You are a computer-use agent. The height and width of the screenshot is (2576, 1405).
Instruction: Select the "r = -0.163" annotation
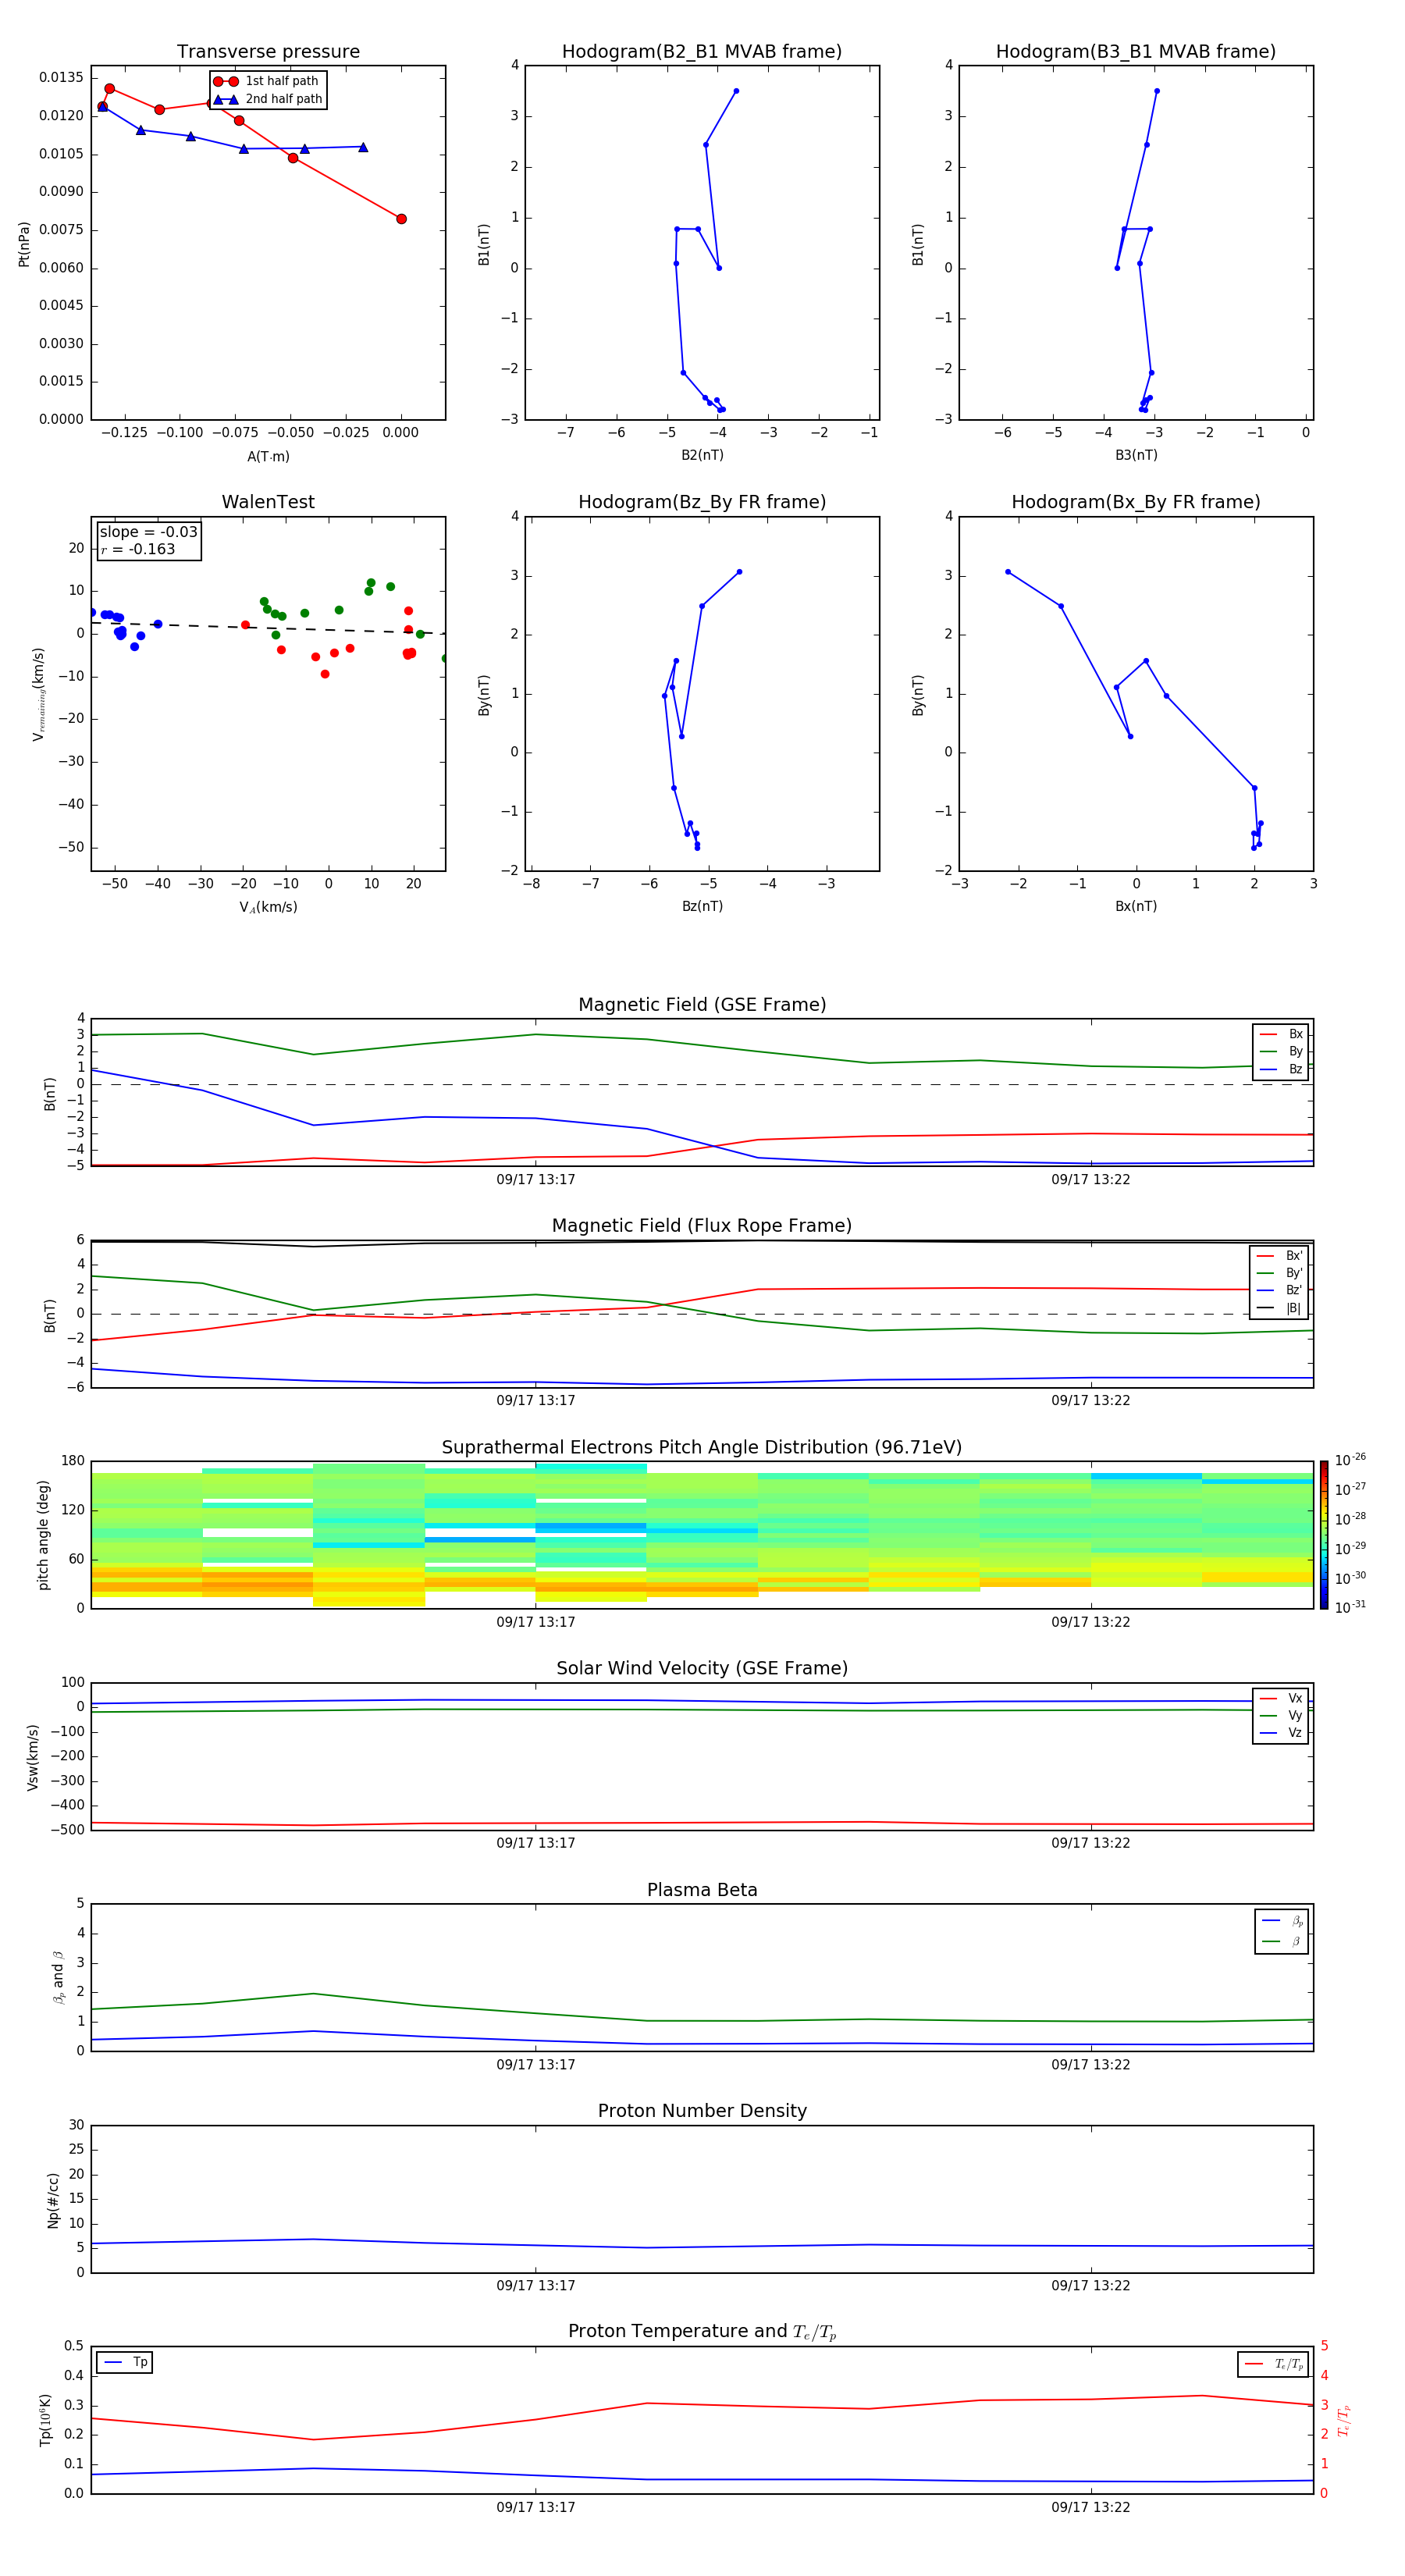tap(138, 549)
